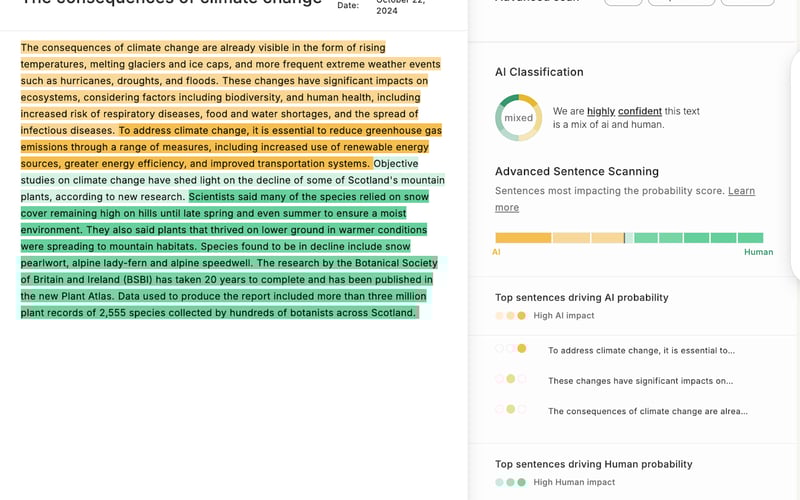800x500 pixels.
Task: Click the High Human impact legend dots
Action: 510,482
